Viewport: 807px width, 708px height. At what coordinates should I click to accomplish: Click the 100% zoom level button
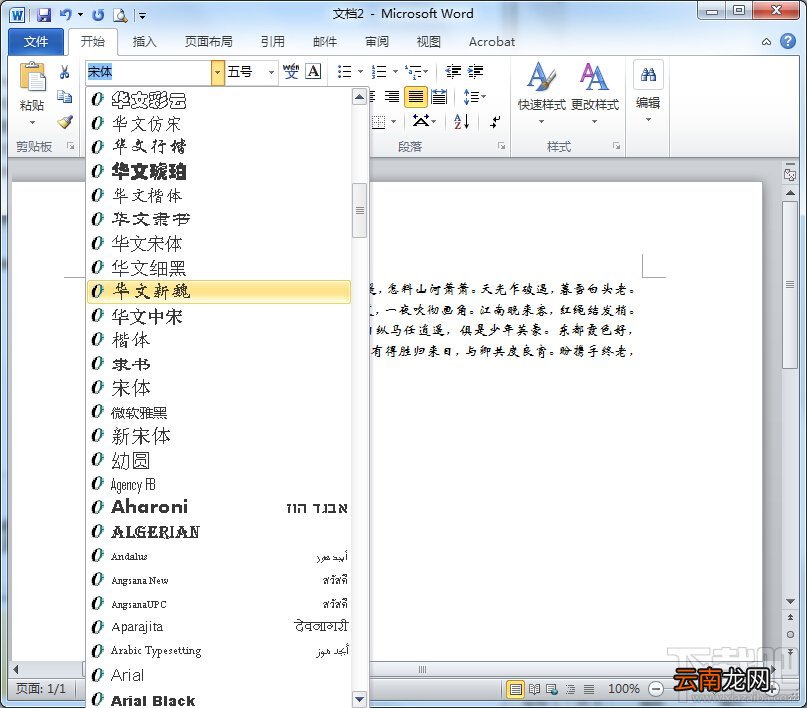pyautogui.click(x=623, y=689)
